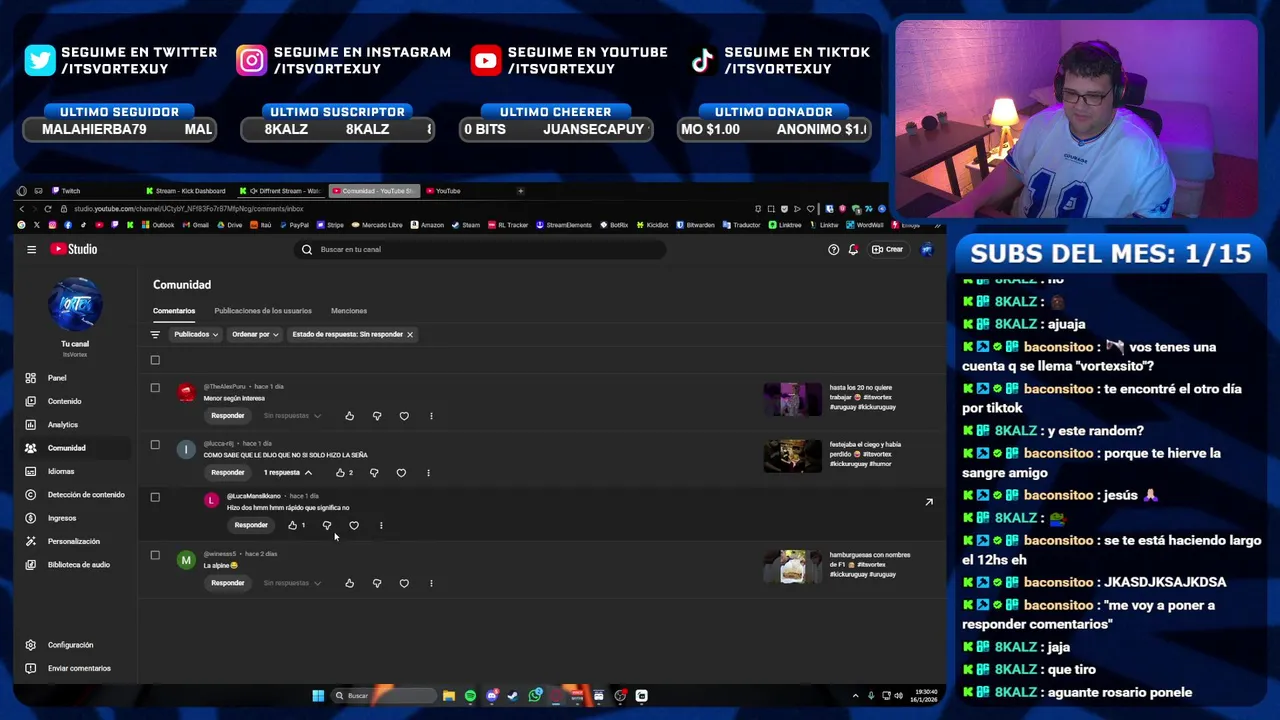Collapse the 1 respuesta thread
Screen dimensions: 1280x720
pos(288,473)
